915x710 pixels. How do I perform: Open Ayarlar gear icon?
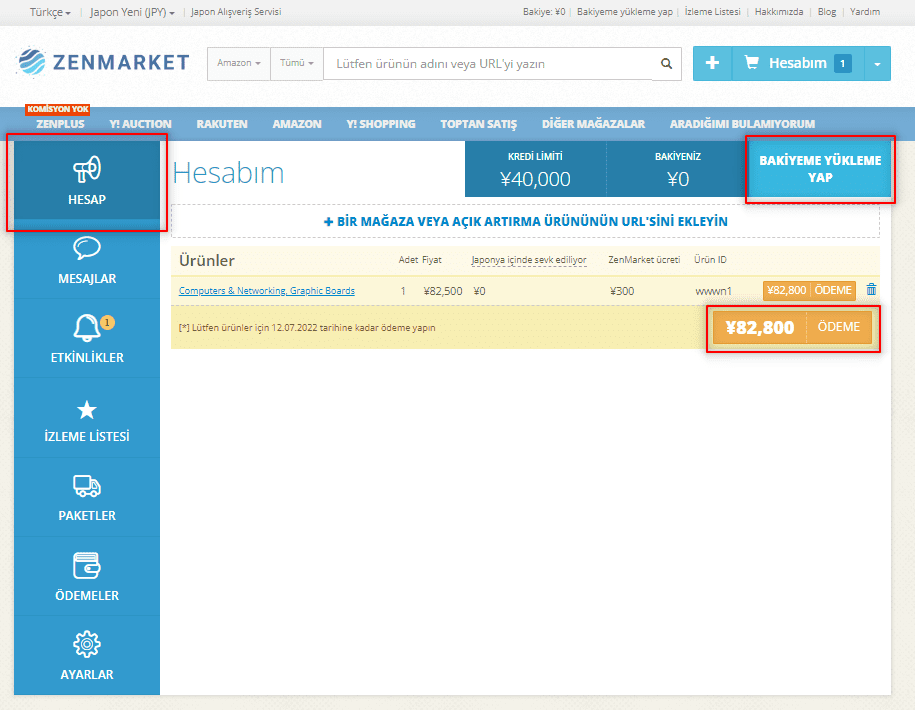click(87, 644)
